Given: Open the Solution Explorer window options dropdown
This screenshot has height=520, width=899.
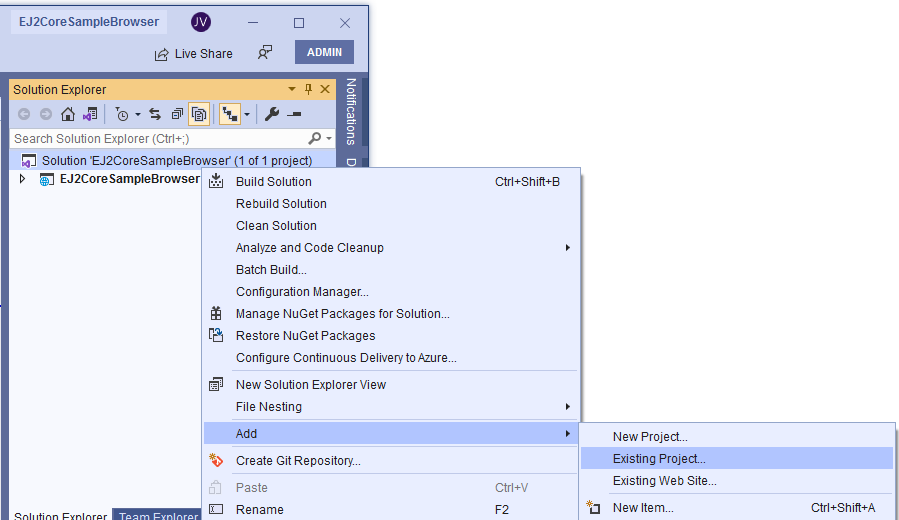Looking at the screenshot, I should pos(292,89).
